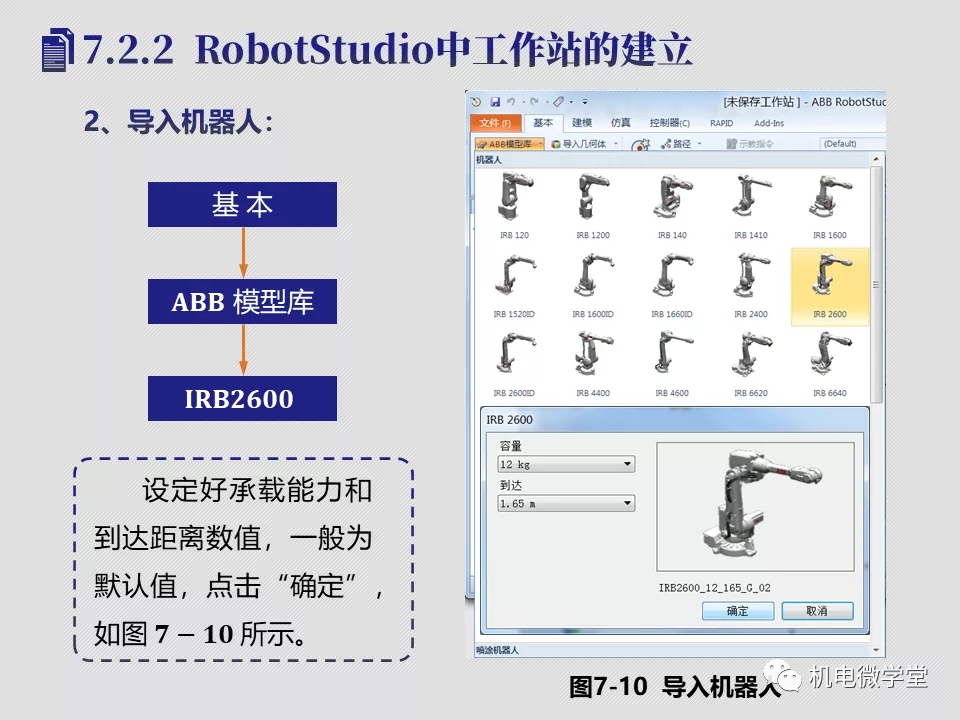Click the RobotStudio application icon in title bar
Screen dimensions: 960x720
477,102
